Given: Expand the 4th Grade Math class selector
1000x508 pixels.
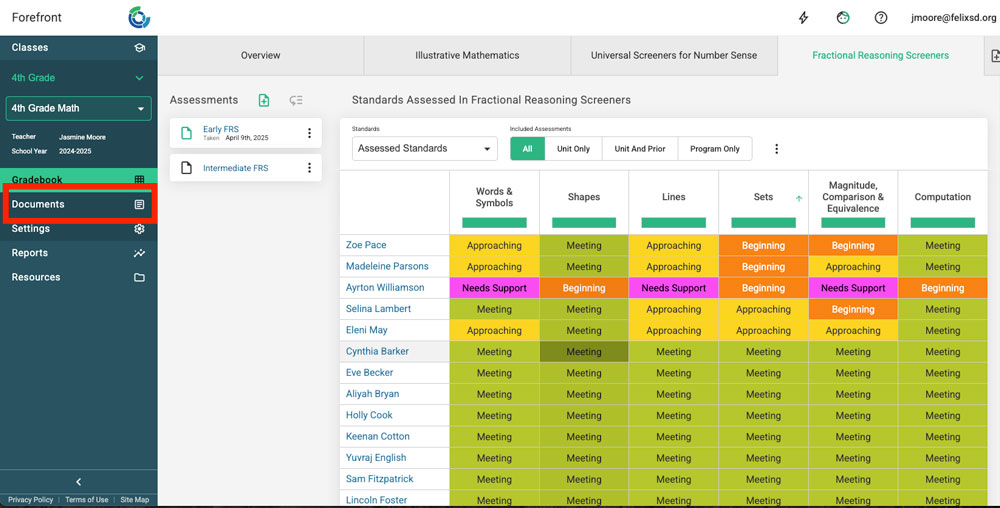Looking at the screenshot, I should (78, 108).
